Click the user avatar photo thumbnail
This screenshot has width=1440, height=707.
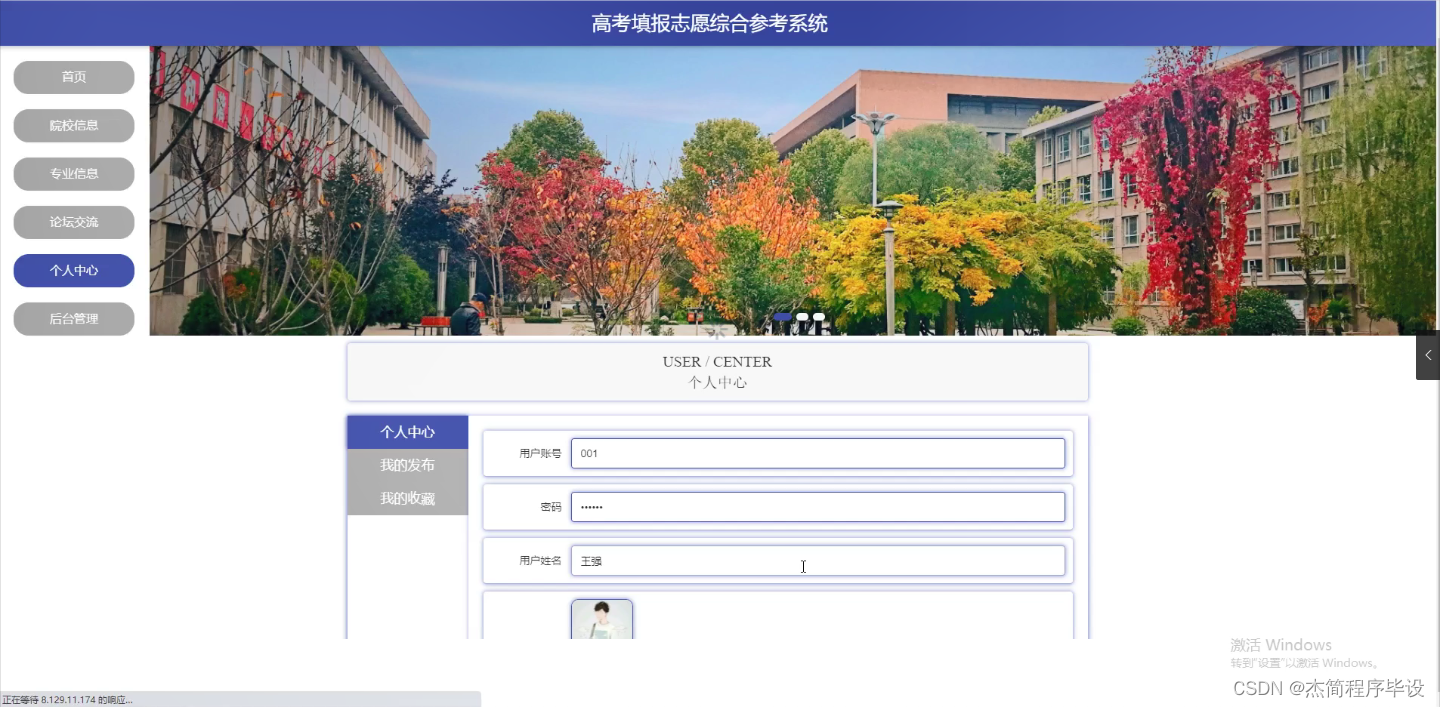pos(601,620)
